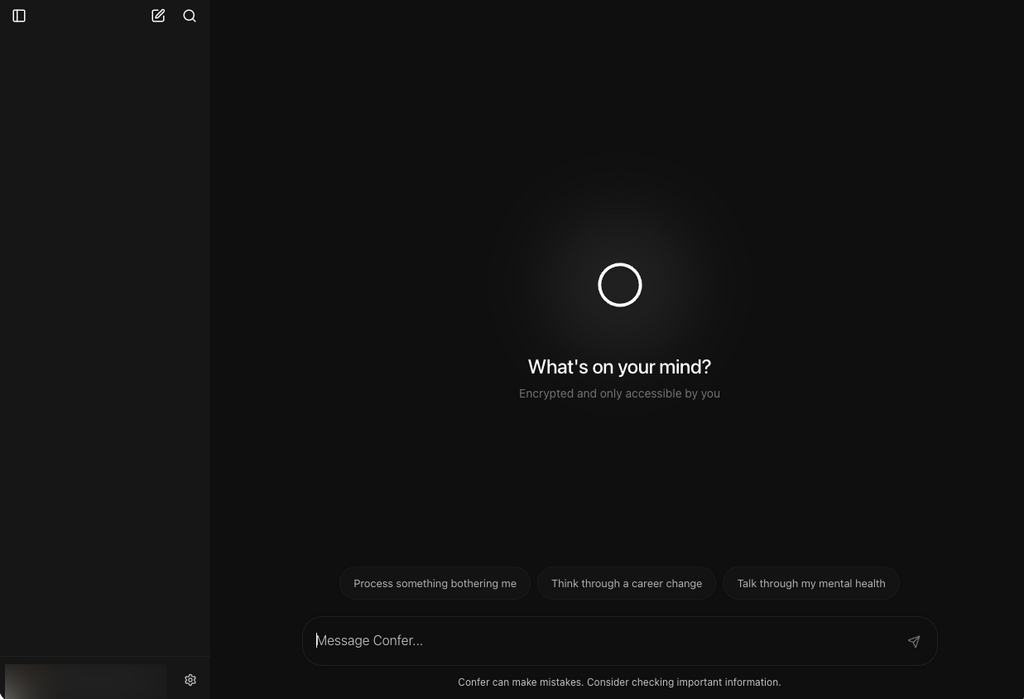Select 'Process something bothering me' suggestion

pyautogui.click(x=435, y=584)
